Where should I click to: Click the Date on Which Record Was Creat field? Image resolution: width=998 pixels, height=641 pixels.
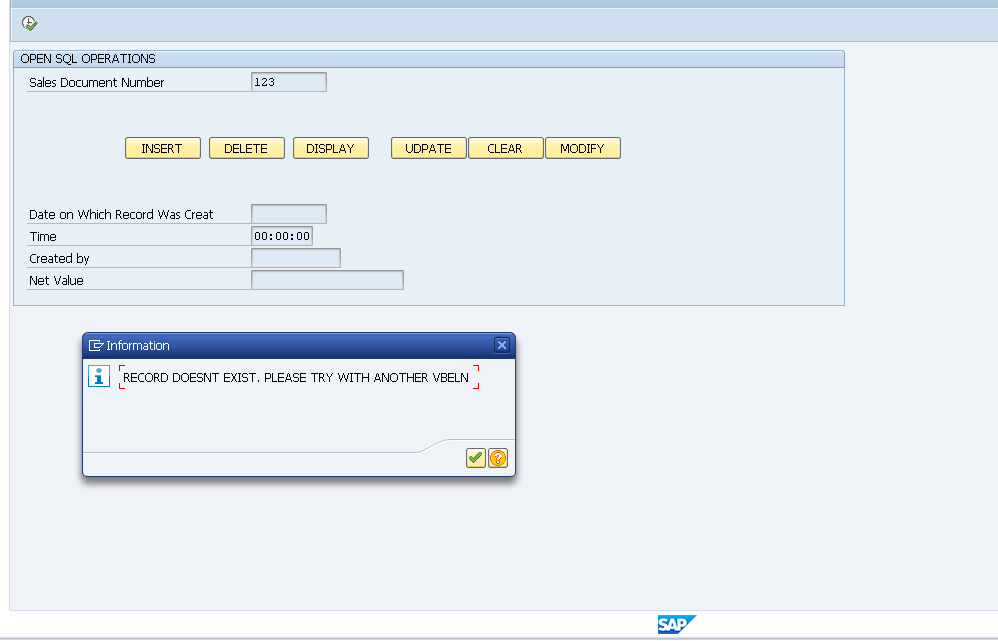[x=288, y=213]
